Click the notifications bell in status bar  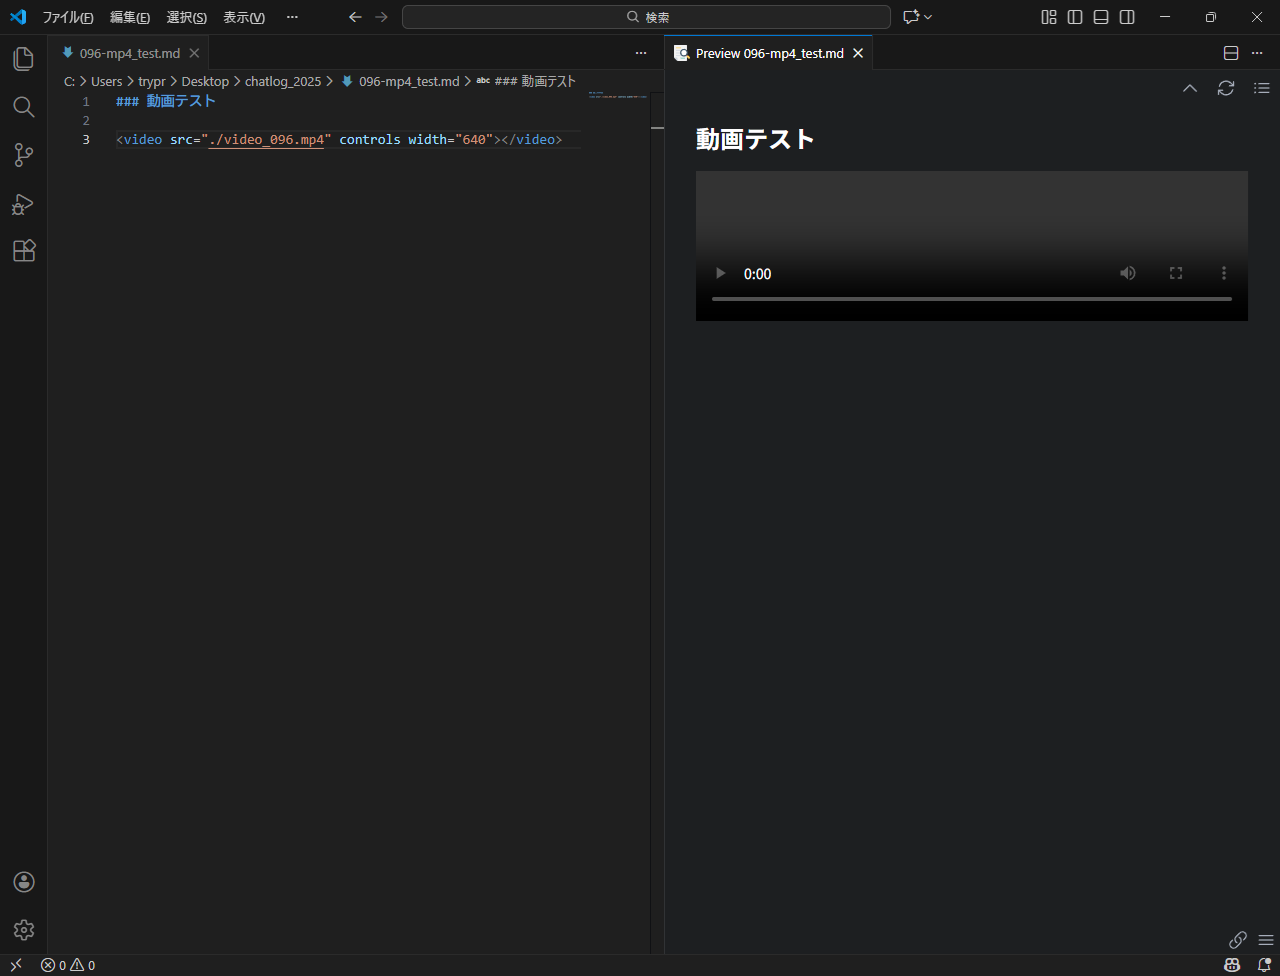1263,965
